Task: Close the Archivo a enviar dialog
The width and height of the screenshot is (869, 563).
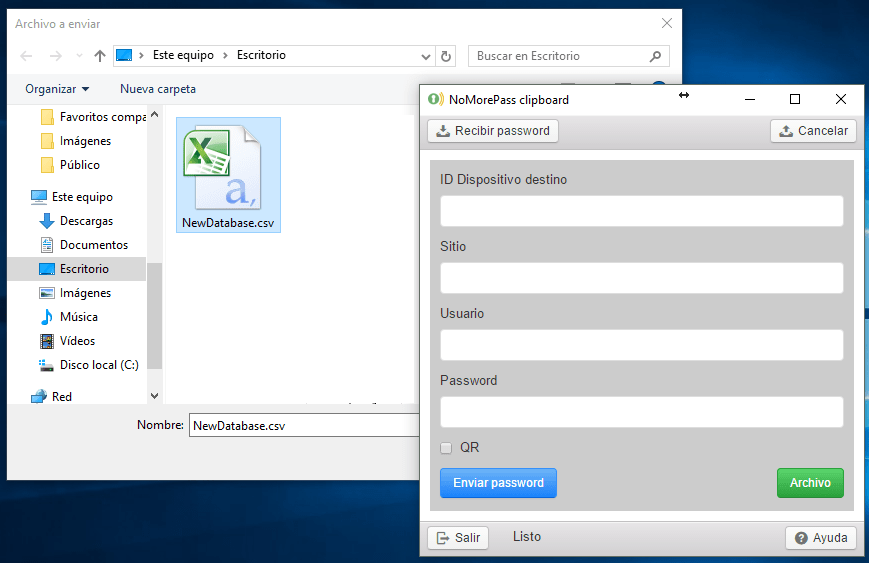Action: [x=667, y=23]
